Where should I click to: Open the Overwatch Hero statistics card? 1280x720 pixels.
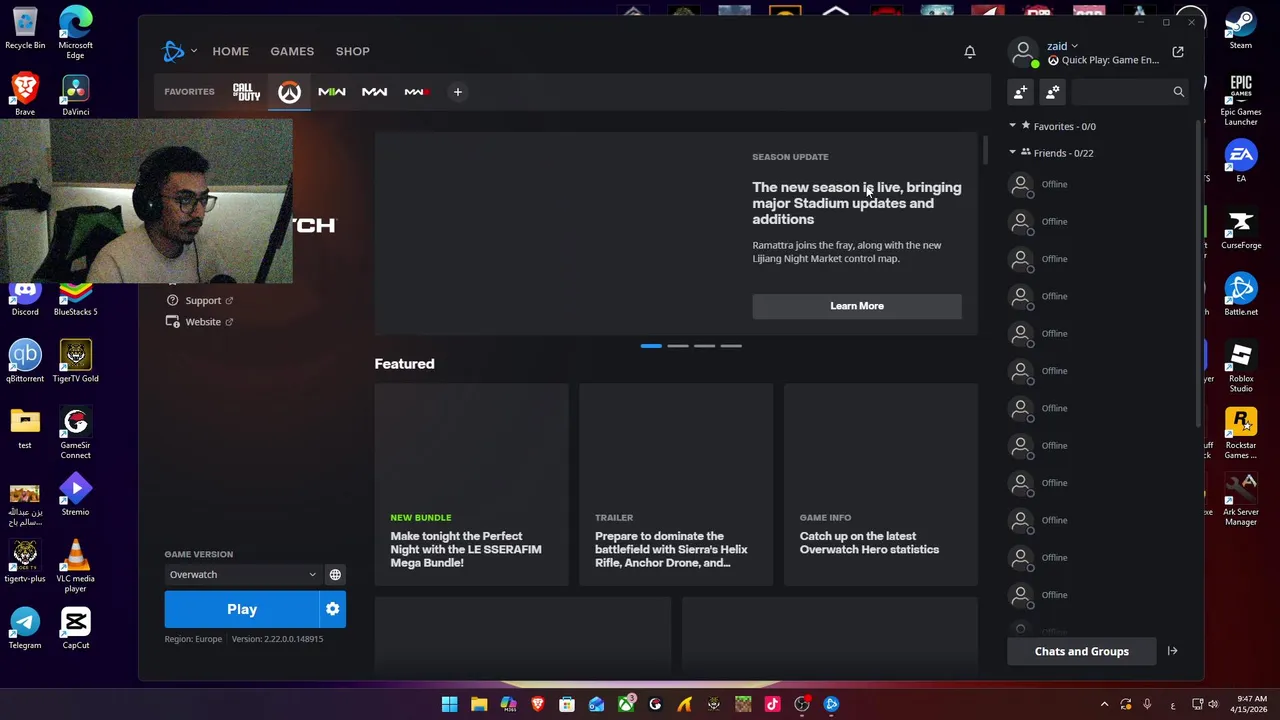(x=880, y=484)
